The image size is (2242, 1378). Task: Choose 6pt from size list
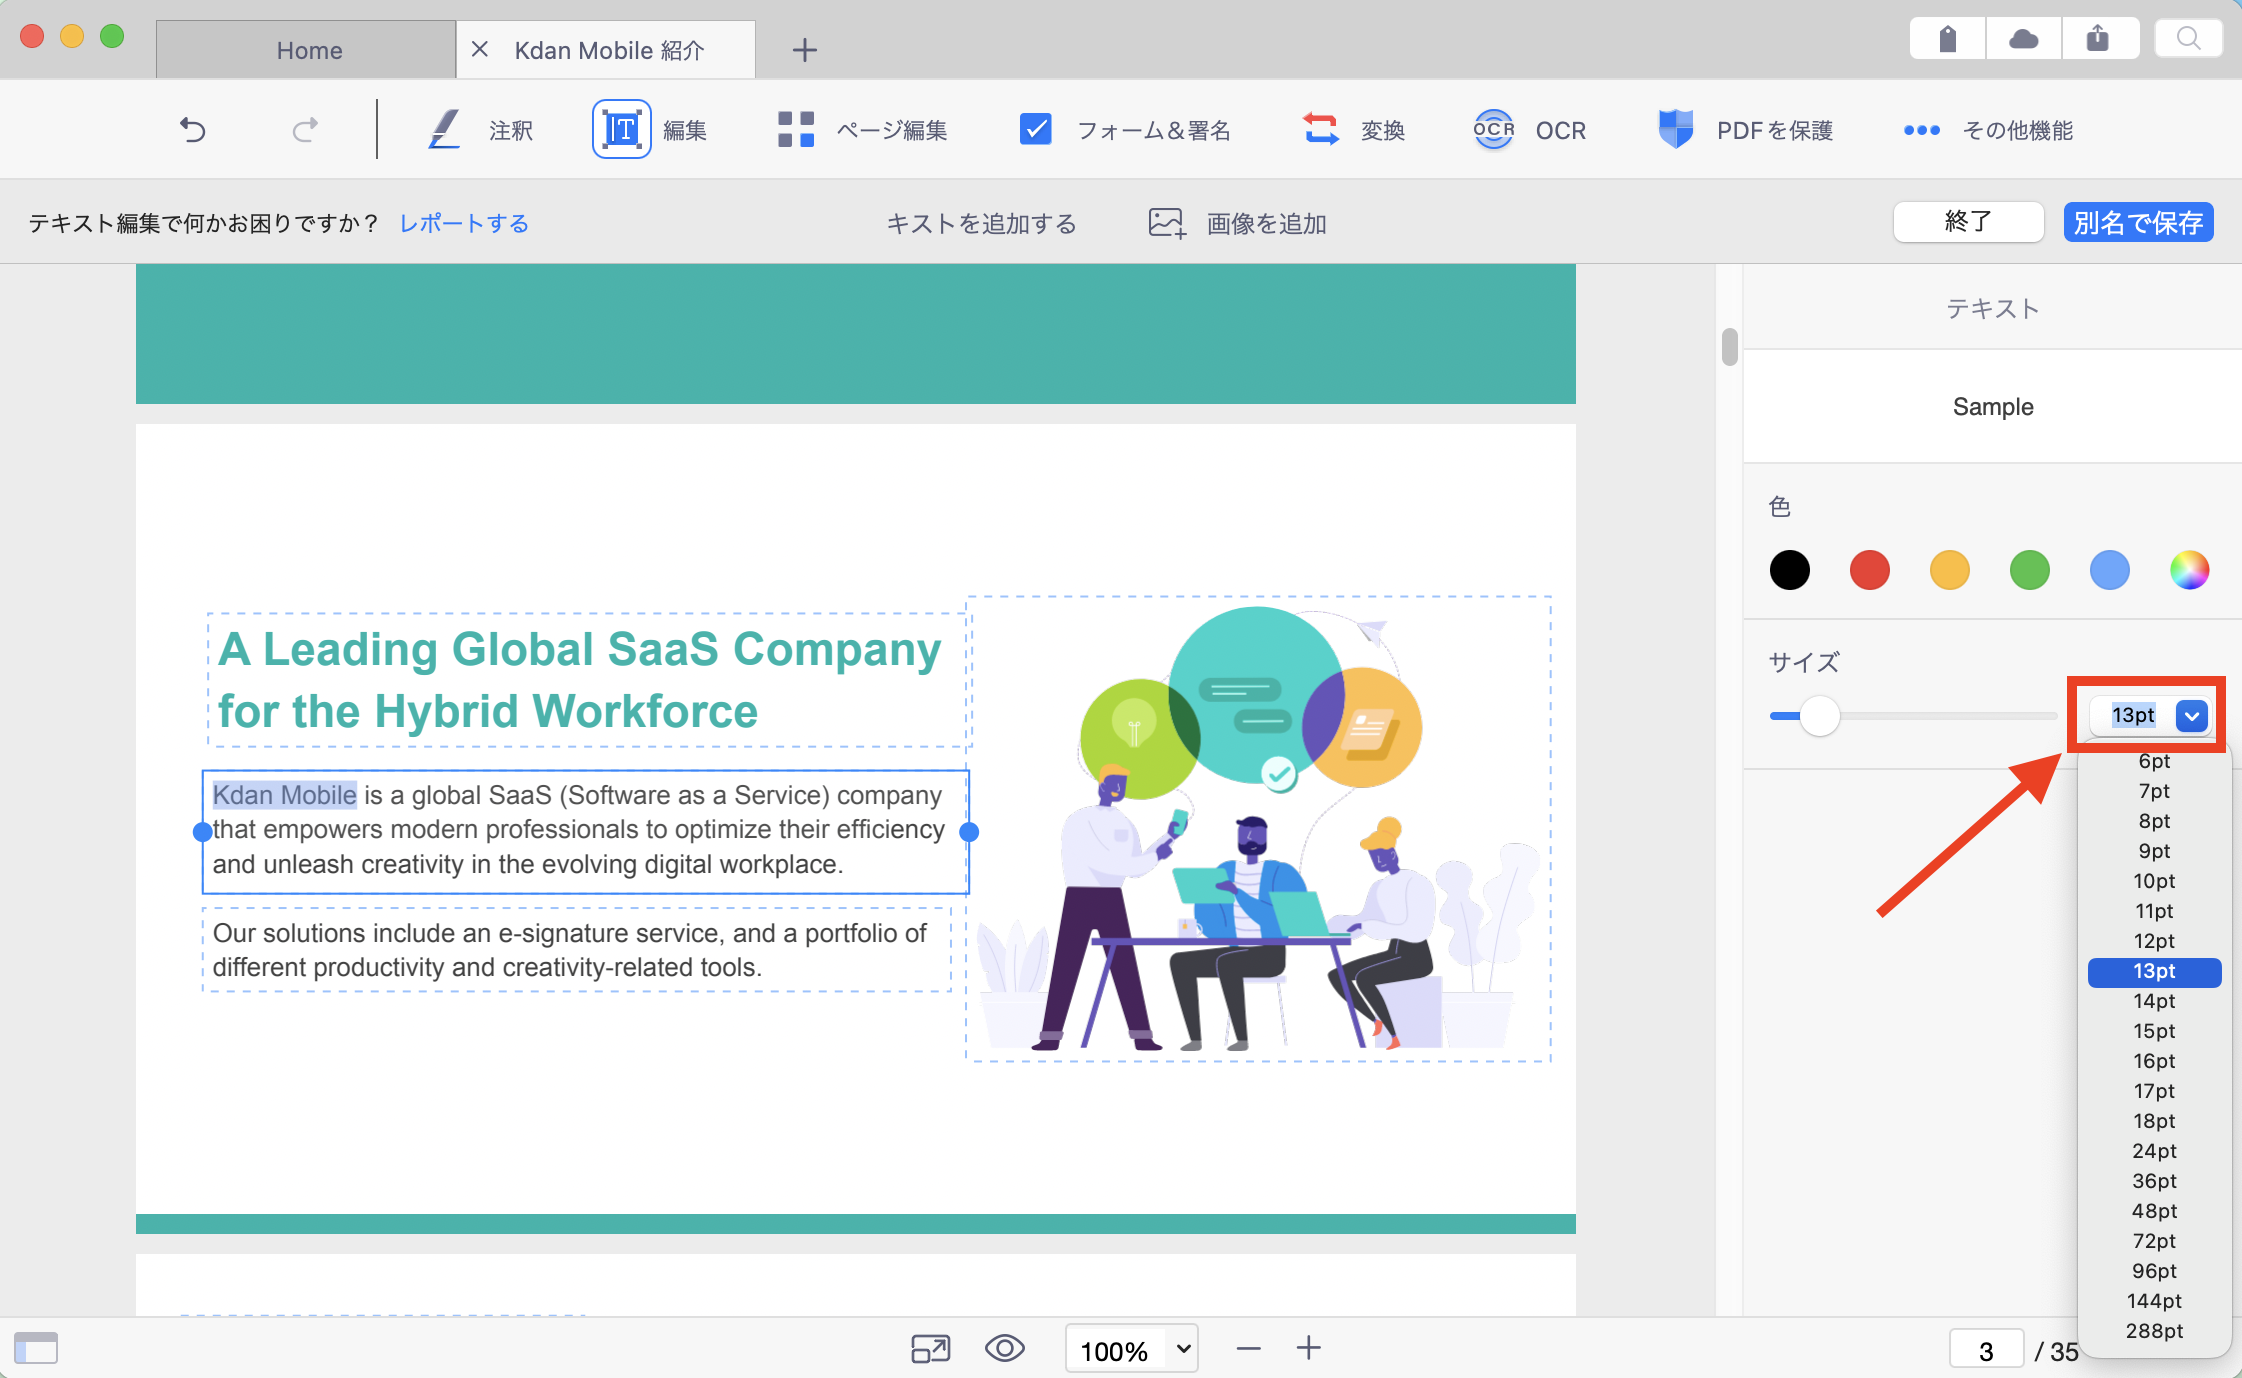click(x=2154, y=761)
